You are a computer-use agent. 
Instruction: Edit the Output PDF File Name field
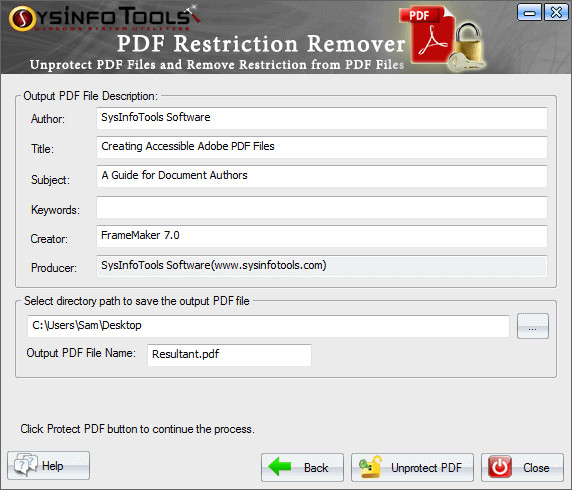click(x=229, y=355)
